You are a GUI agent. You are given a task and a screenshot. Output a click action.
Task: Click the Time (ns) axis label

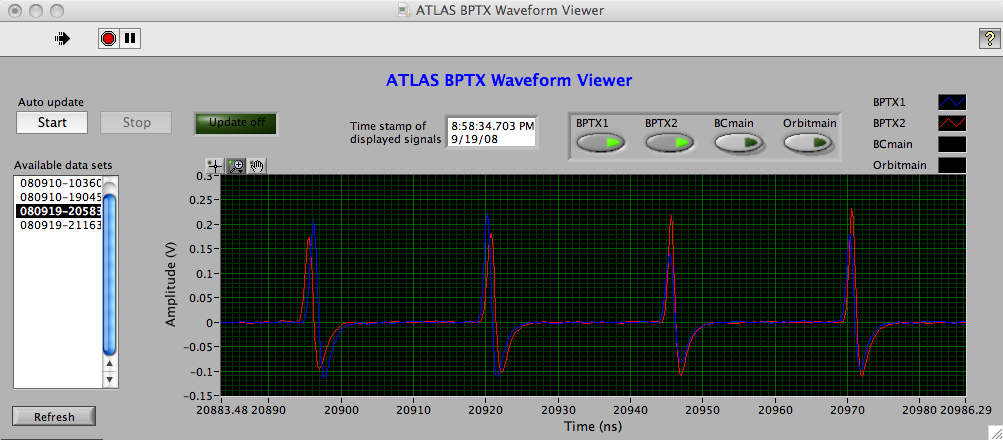pyautogui.click(x=592, y=425)
